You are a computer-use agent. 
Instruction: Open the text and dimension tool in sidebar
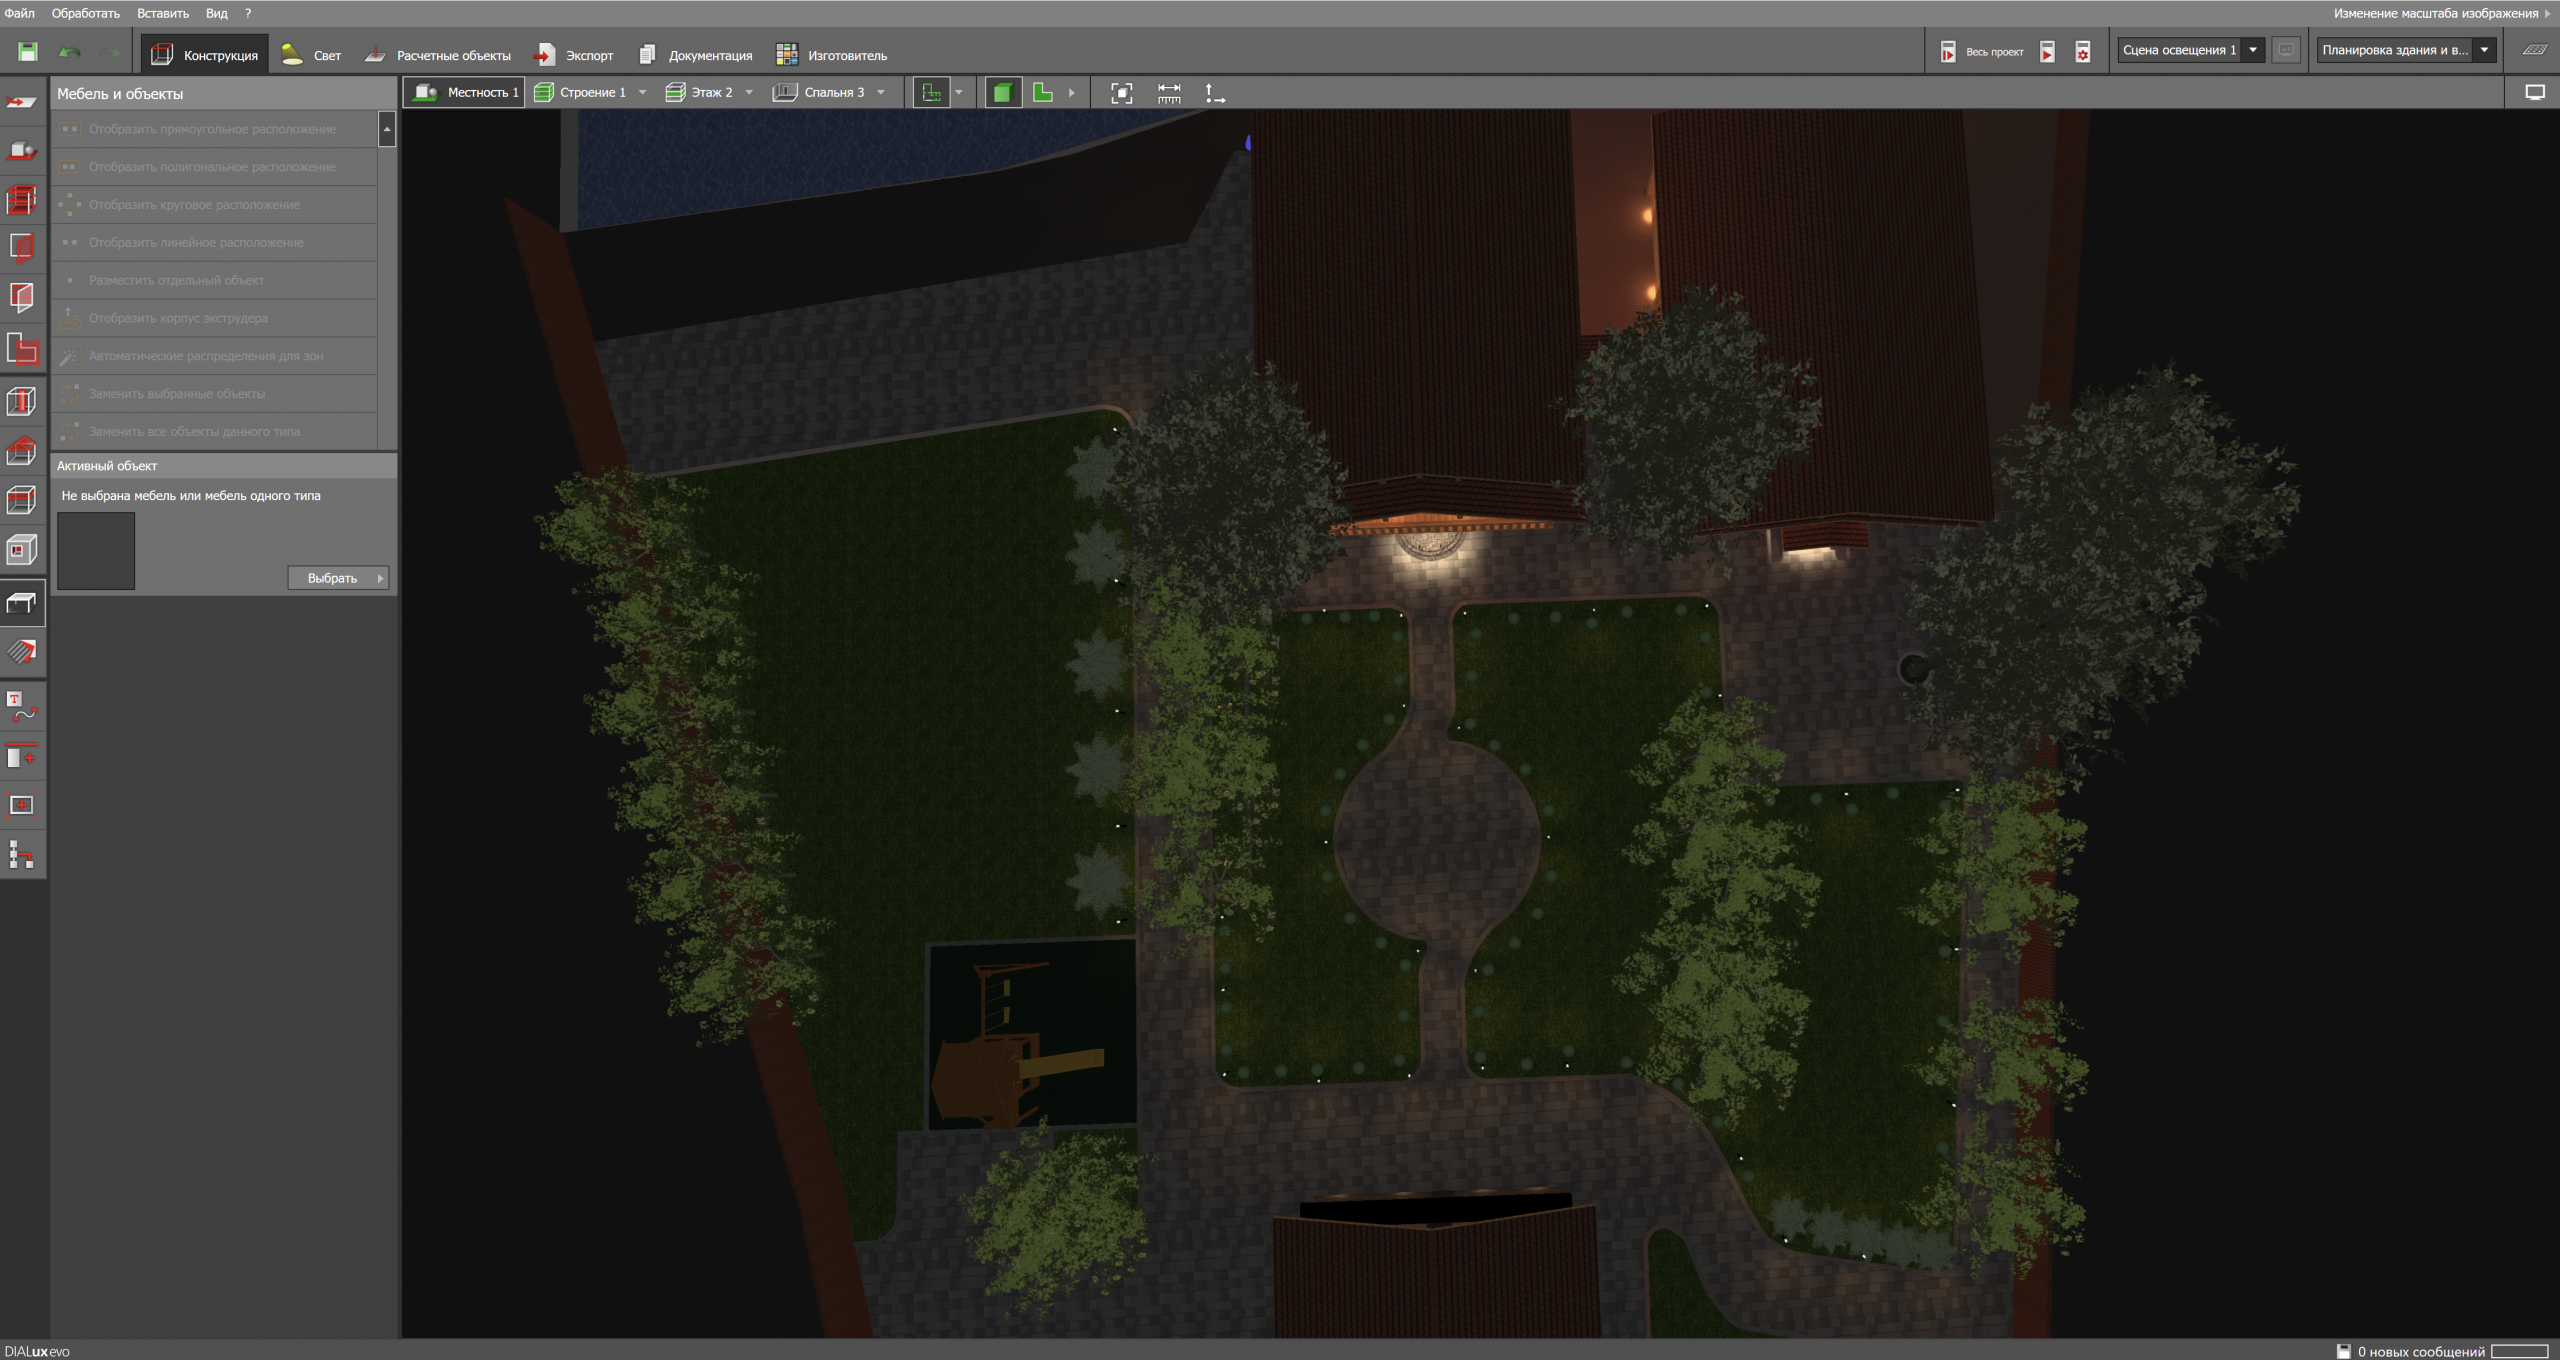coord(22,707)
